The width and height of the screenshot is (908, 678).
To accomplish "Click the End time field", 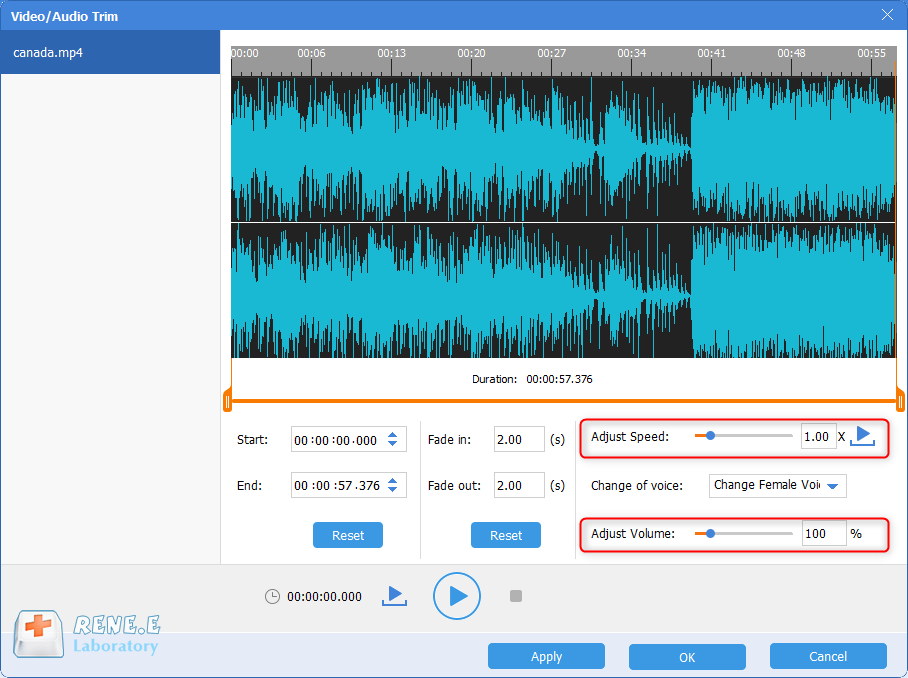I will pyautogui.click(x=349, y=485).
